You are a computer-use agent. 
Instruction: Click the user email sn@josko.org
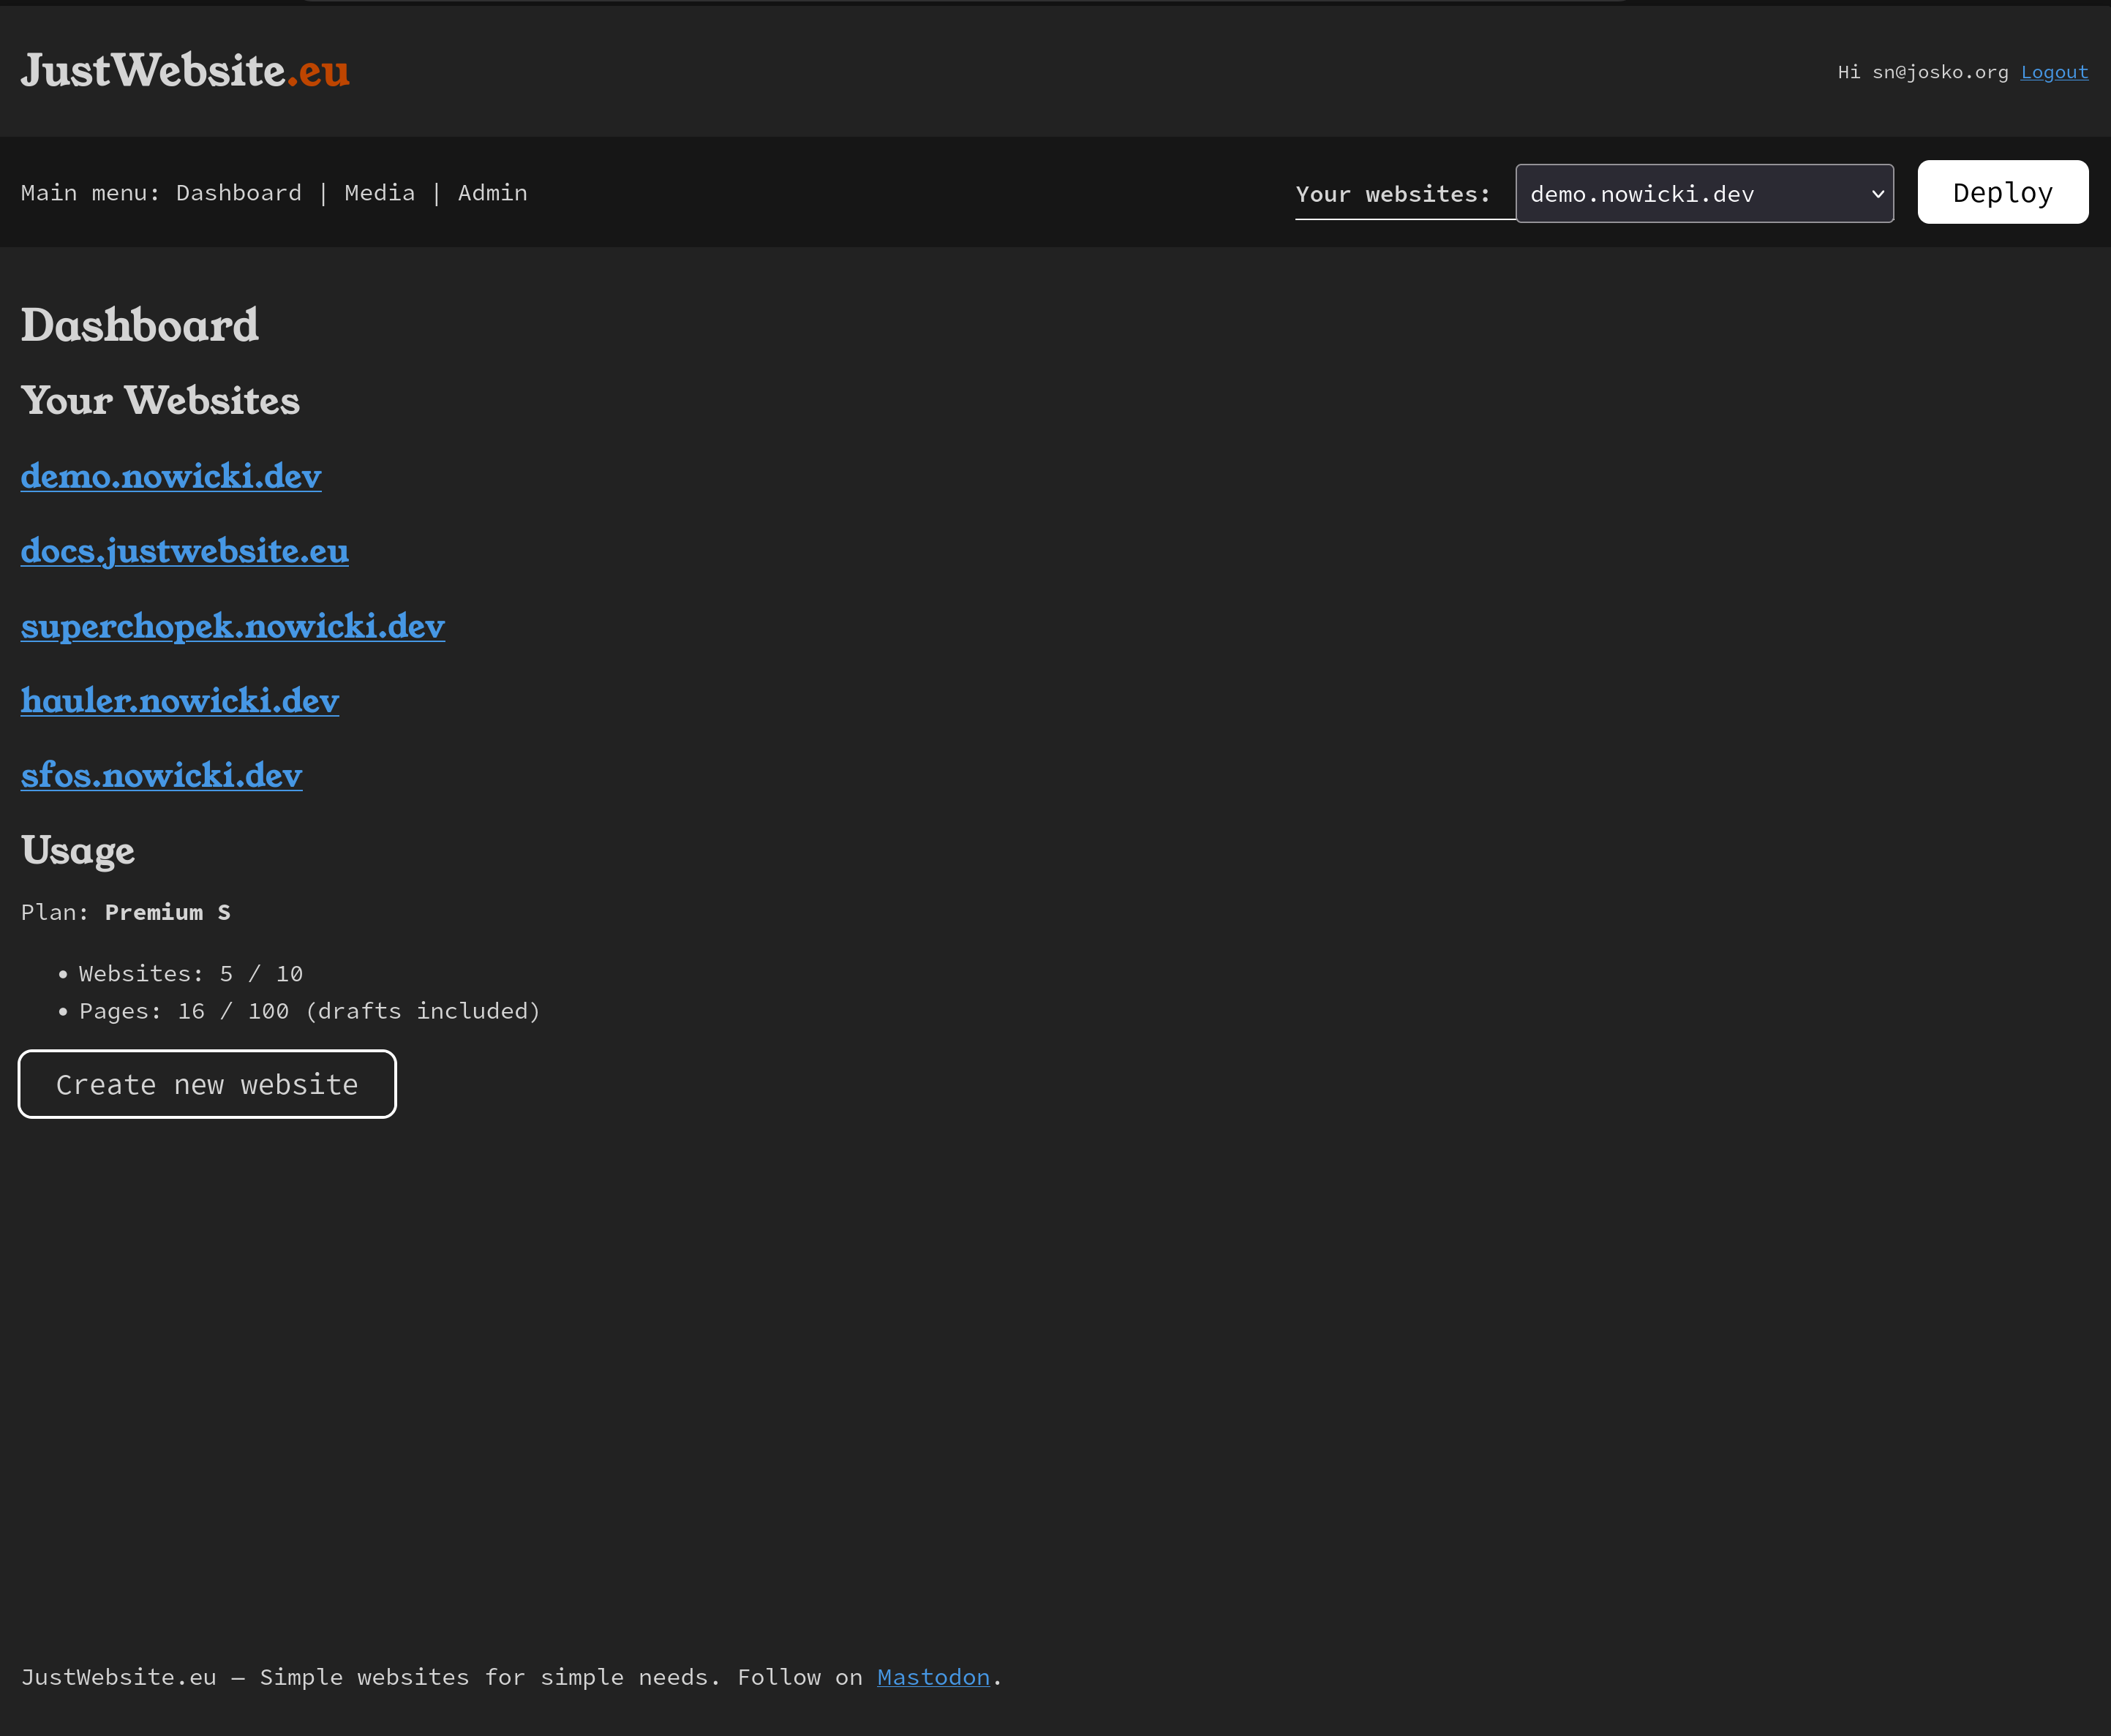point(1940,72)
